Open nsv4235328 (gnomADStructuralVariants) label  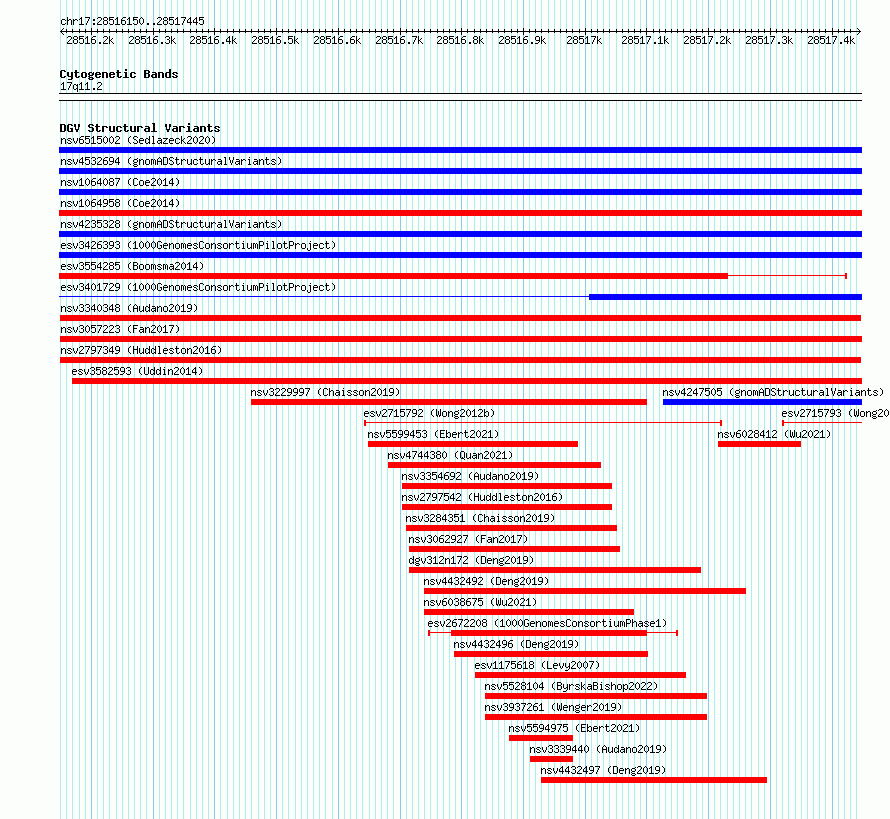point(171,224)
